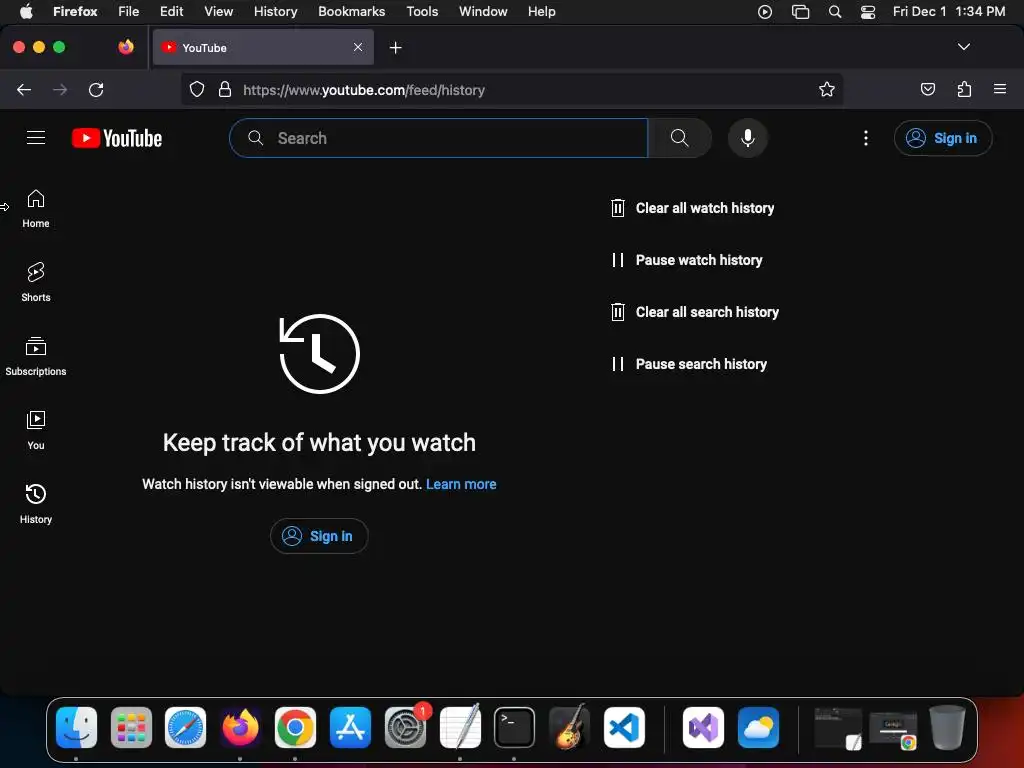Image resolution: width=1024 pixels, height=768 pixels.
Task: Bookmark this page with star icon
Action: coord(827,89)
